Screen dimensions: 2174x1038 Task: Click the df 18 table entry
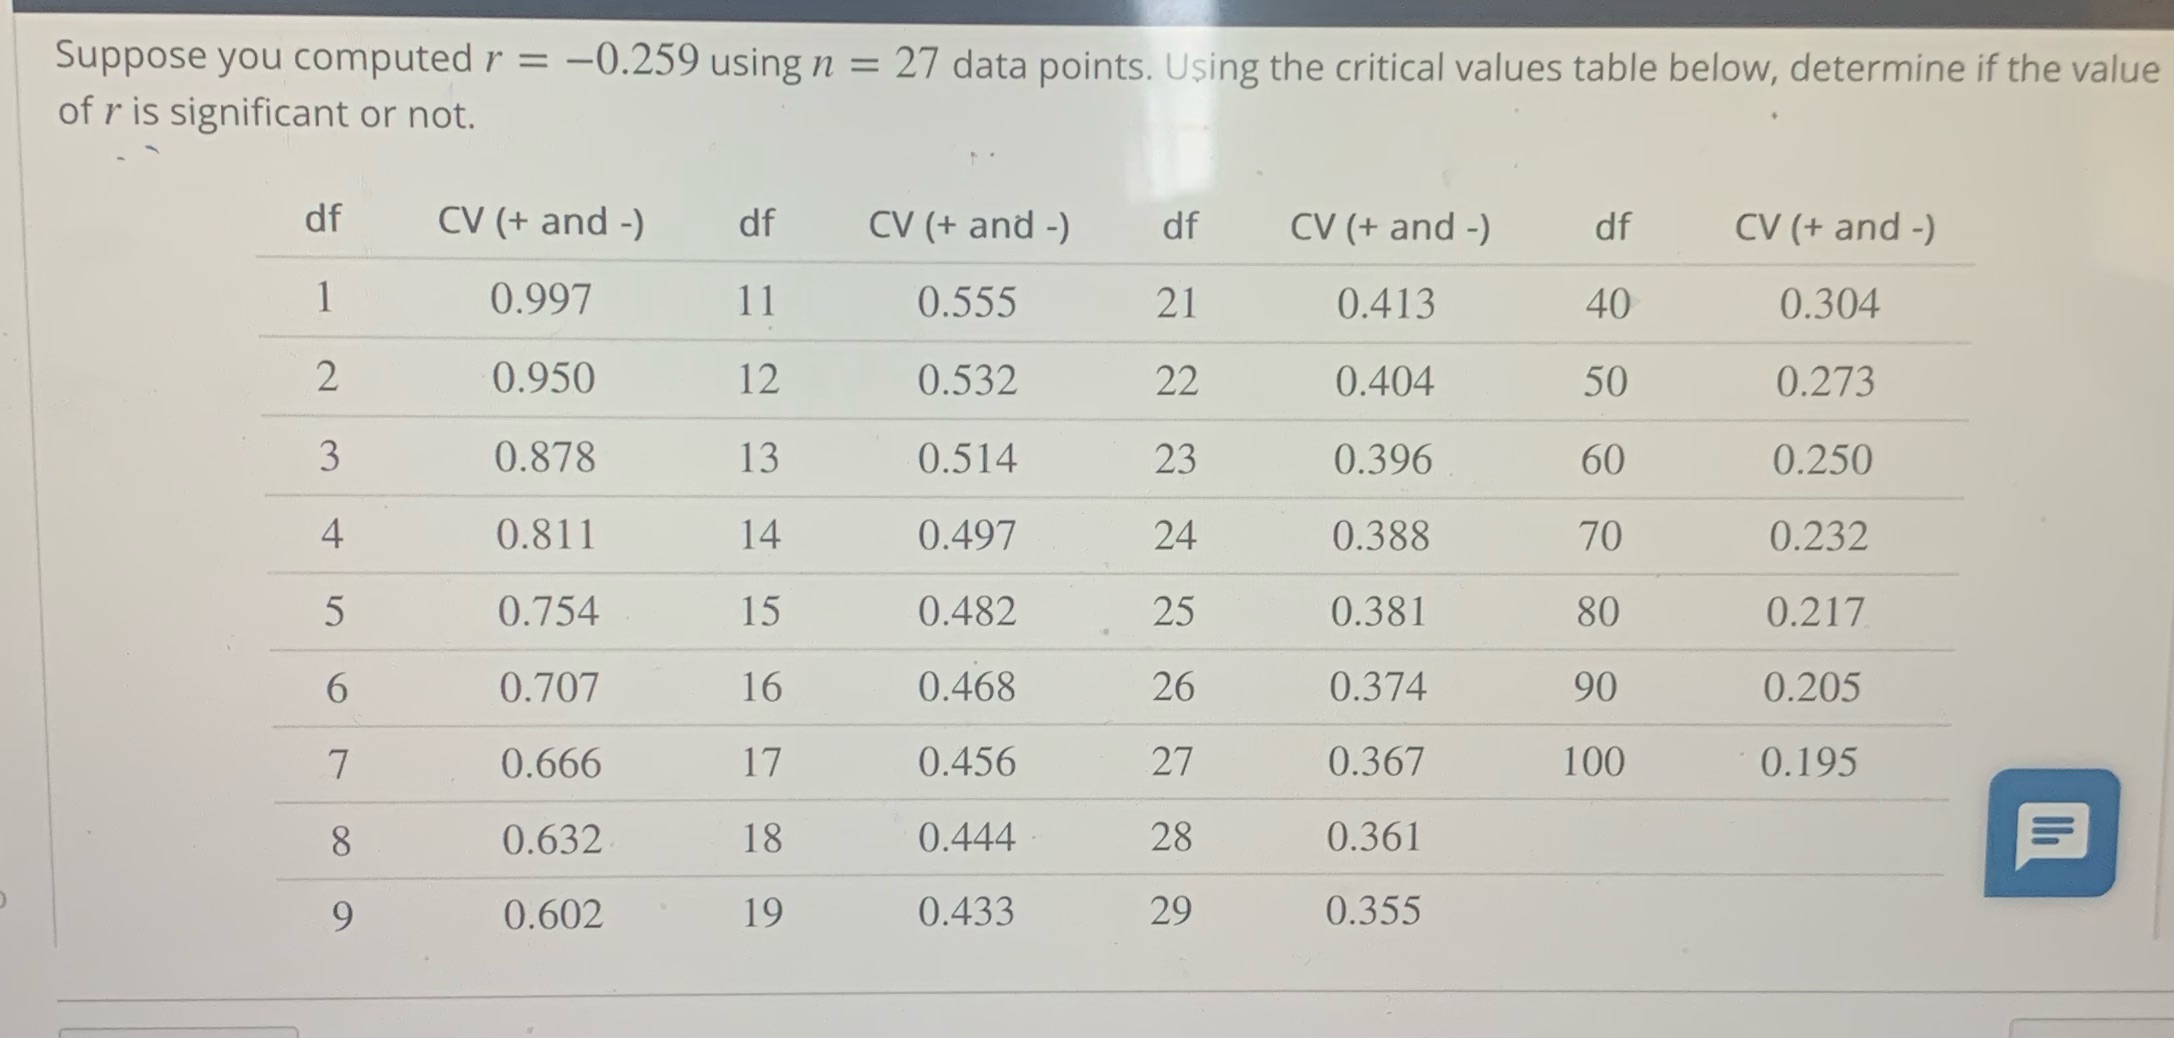(x=760, y=838)
